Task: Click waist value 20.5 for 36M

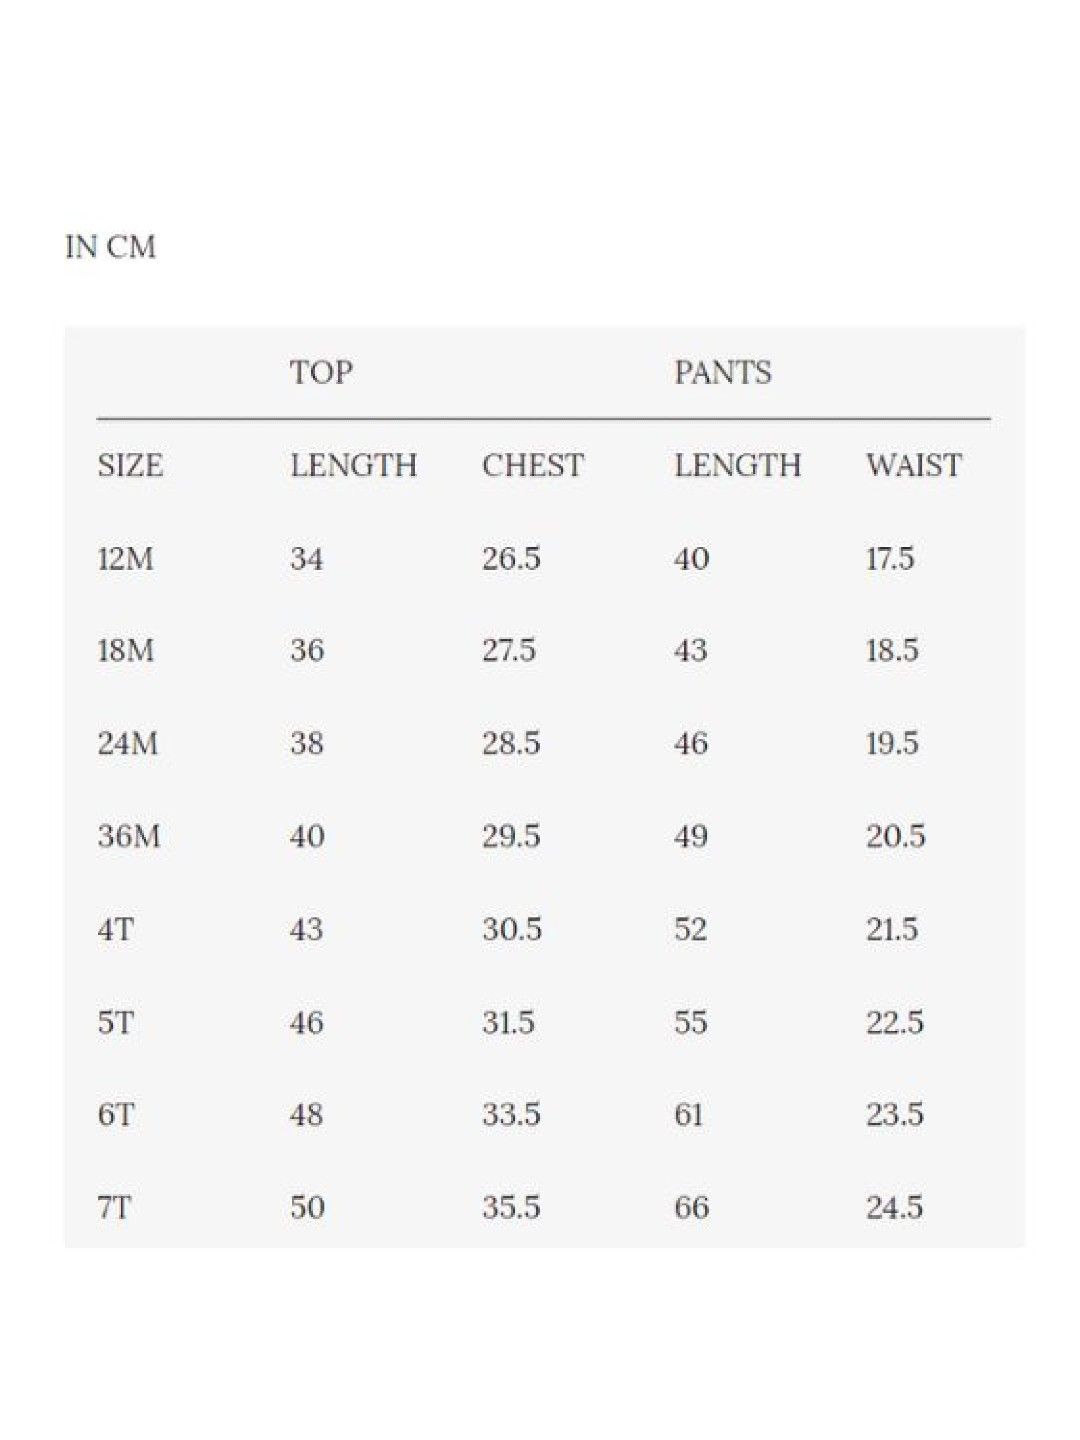Action: 895,836
